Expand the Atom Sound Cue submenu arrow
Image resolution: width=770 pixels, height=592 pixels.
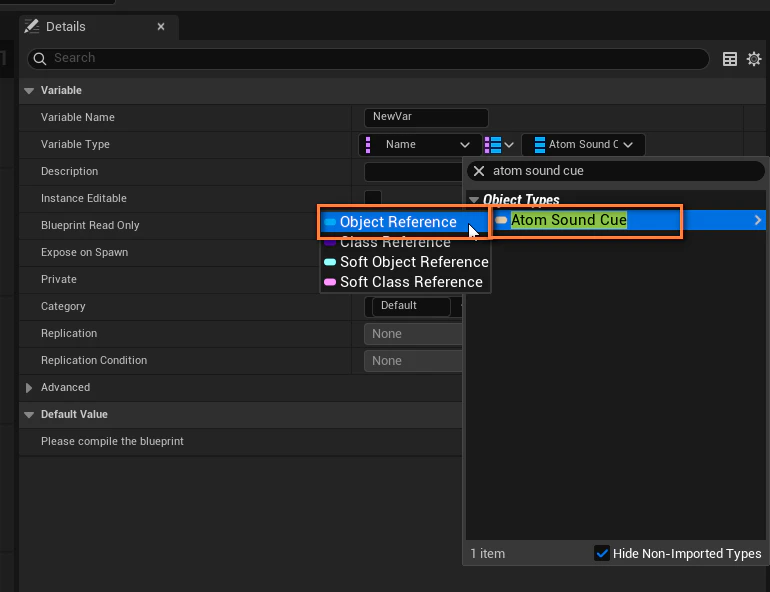[x=758, y=220]
